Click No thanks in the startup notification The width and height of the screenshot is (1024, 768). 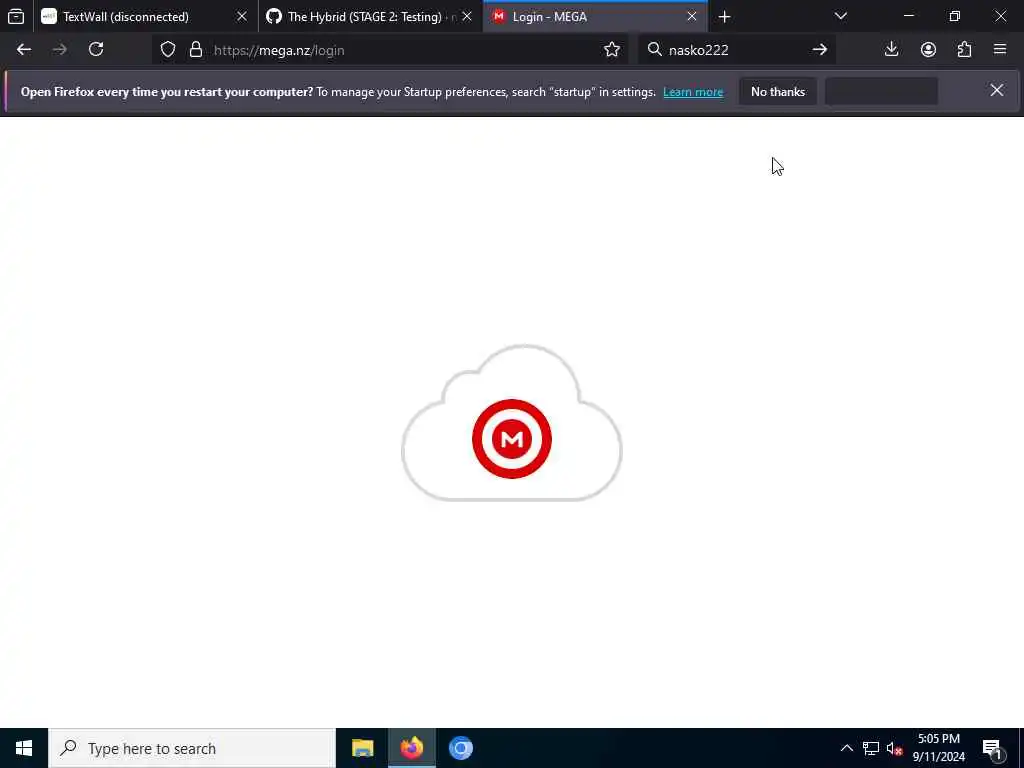(778, 92)
